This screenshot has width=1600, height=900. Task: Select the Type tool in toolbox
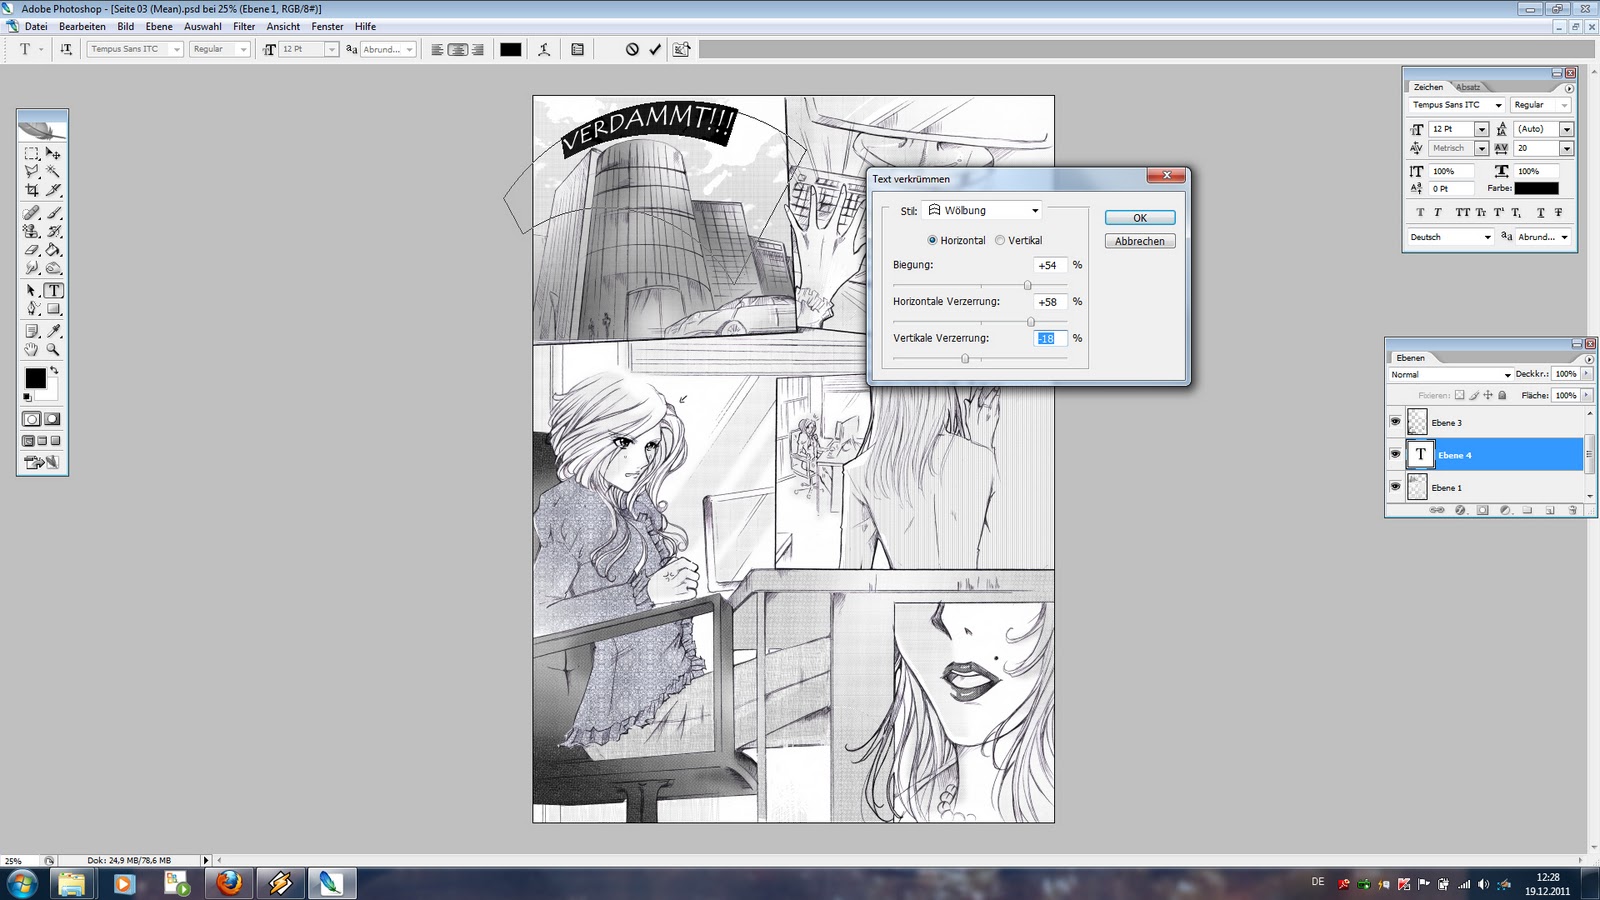click(54, 291)
